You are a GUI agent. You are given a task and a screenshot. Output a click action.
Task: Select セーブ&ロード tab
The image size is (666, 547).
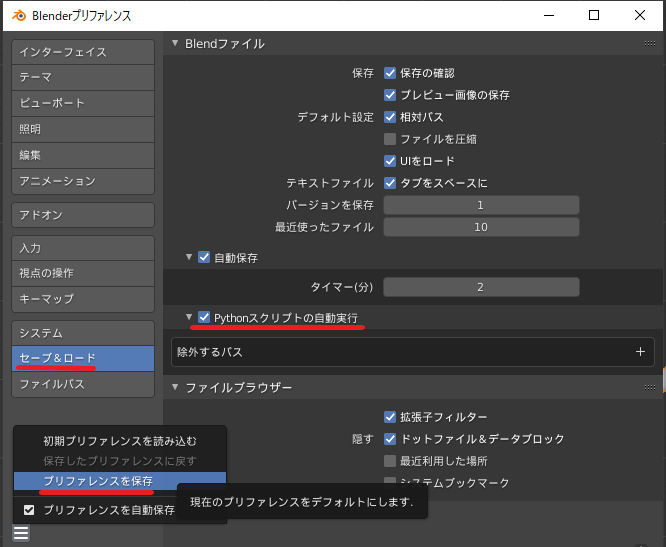tap(83, 358)
